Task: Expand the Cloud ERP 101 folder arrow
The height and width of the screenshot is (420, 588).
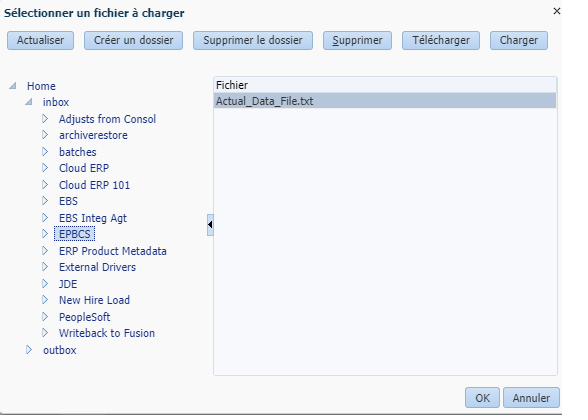Action: point(45,184)
